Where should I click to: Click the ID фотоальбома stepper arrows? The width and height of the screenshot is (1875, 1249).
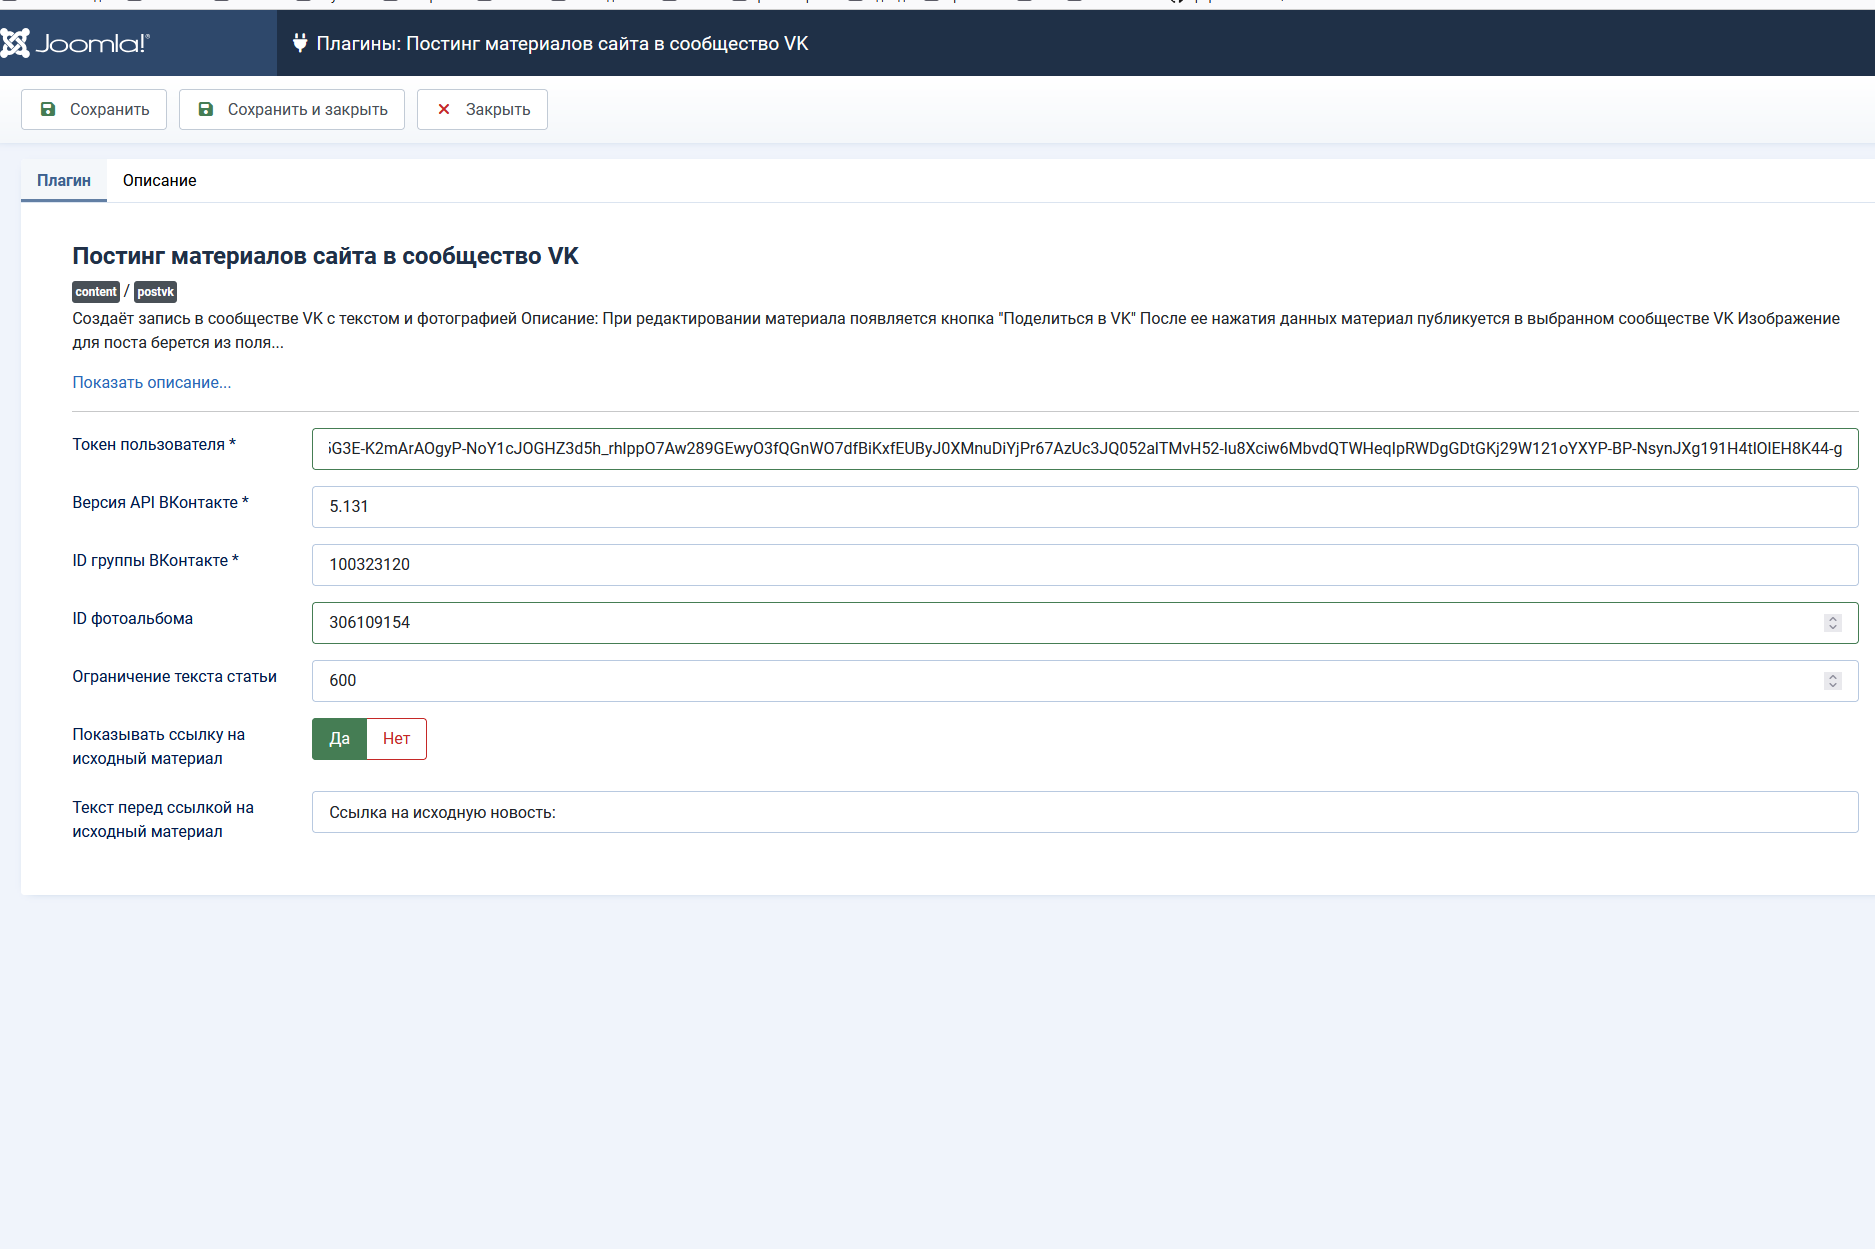tap(1833, 623)
